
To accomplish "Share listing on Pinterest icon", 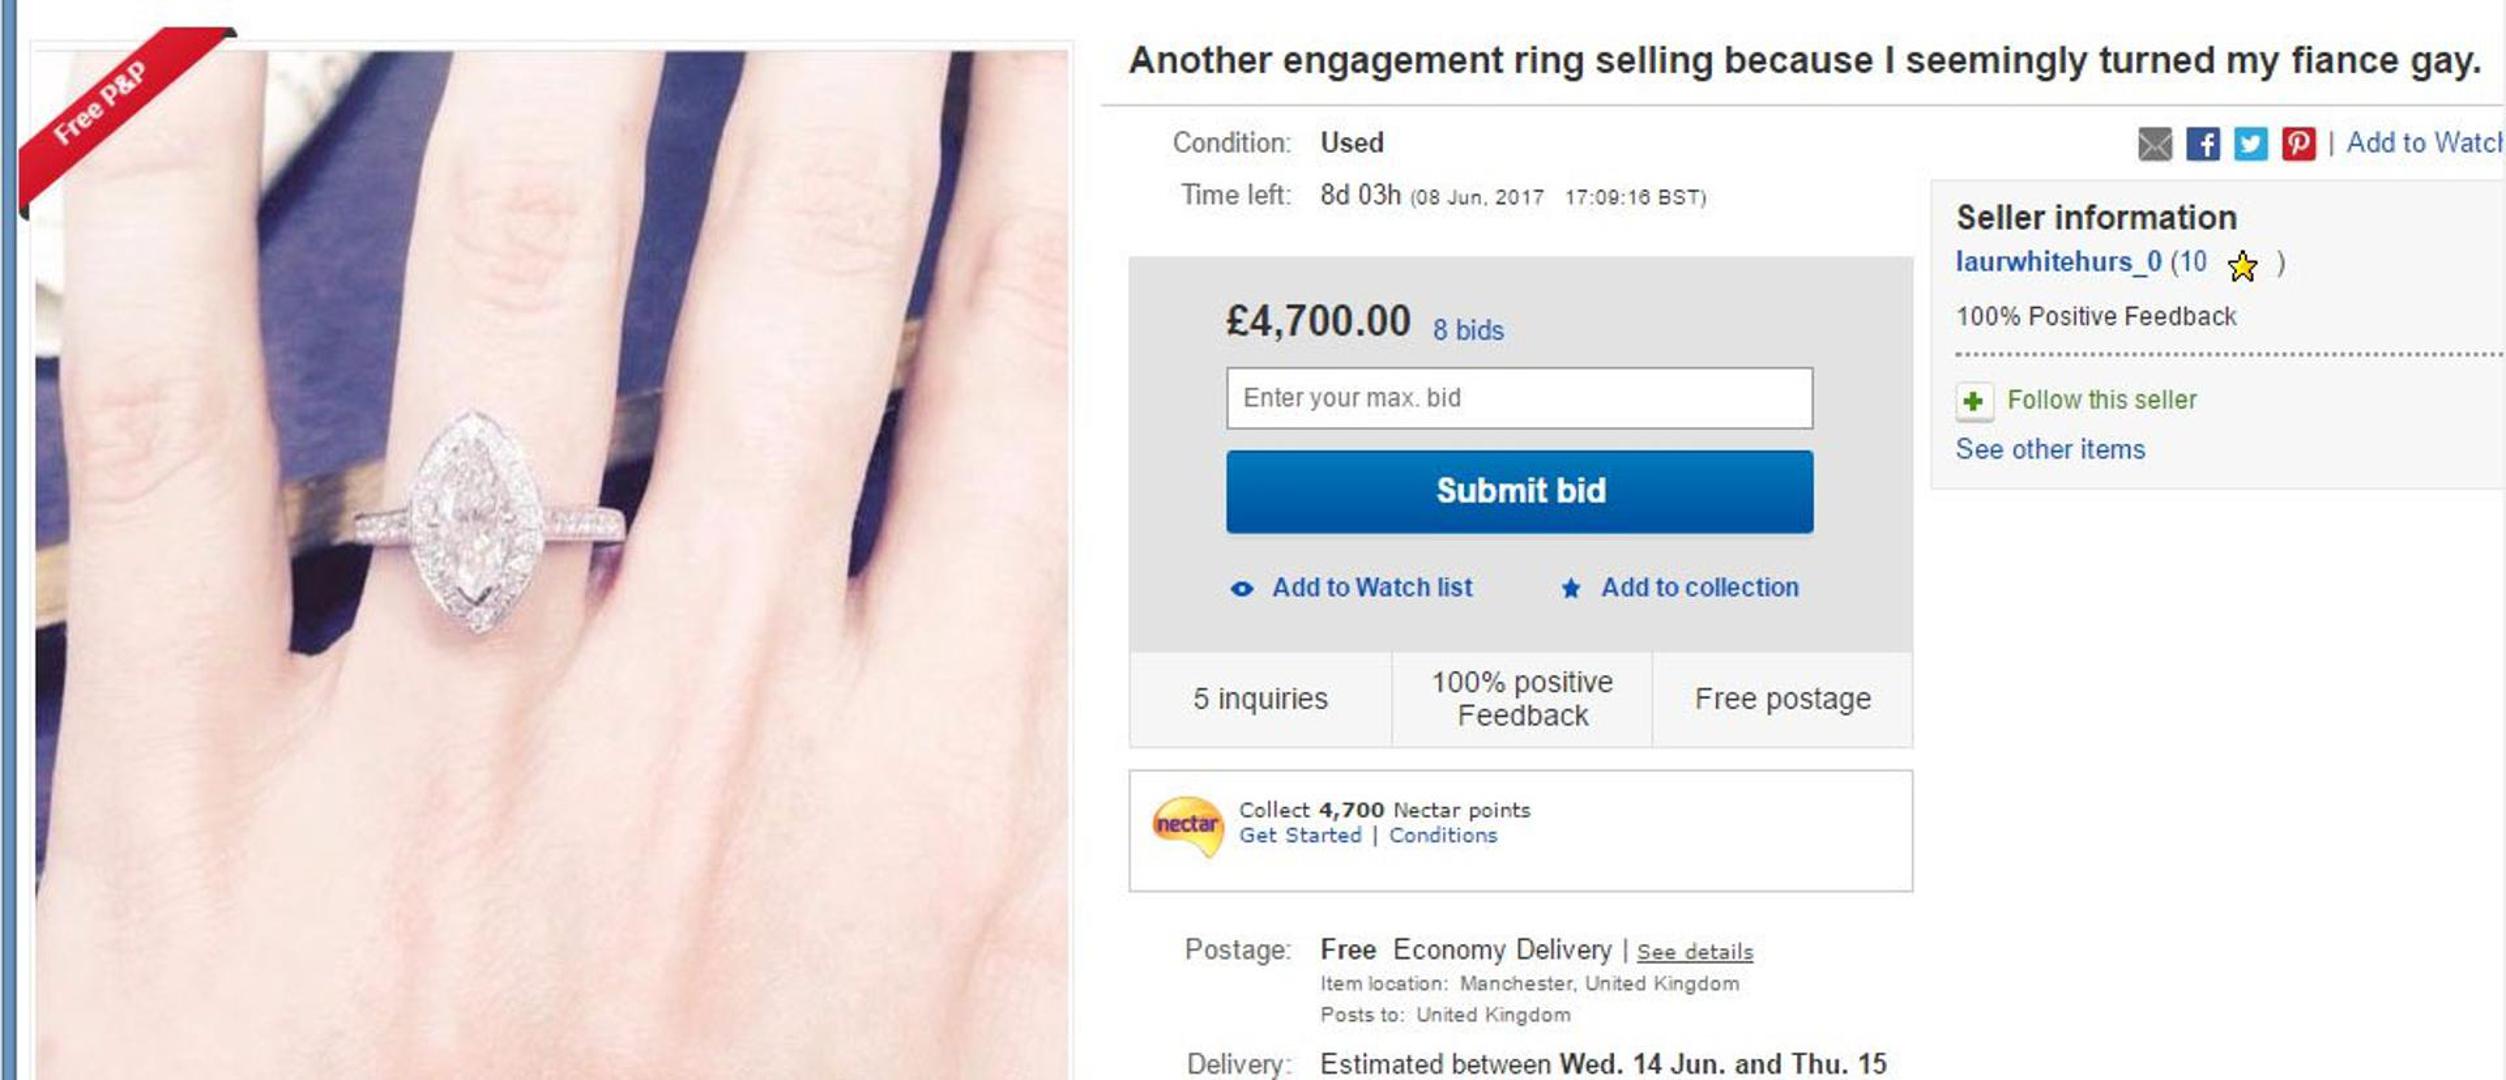I will pyautogui.click(x=2298, y=144).
